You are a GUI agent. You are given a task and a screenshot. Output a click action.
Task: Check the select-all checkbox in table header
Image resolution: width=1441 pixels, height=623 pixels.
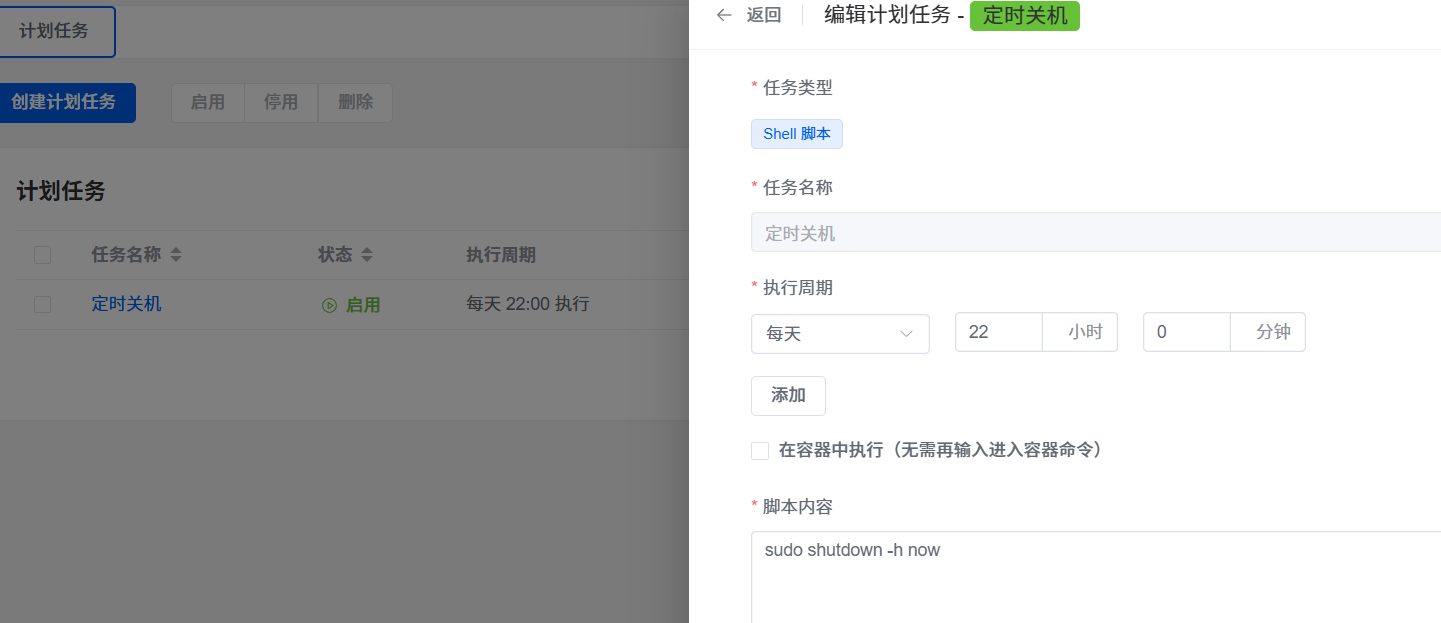42,255
